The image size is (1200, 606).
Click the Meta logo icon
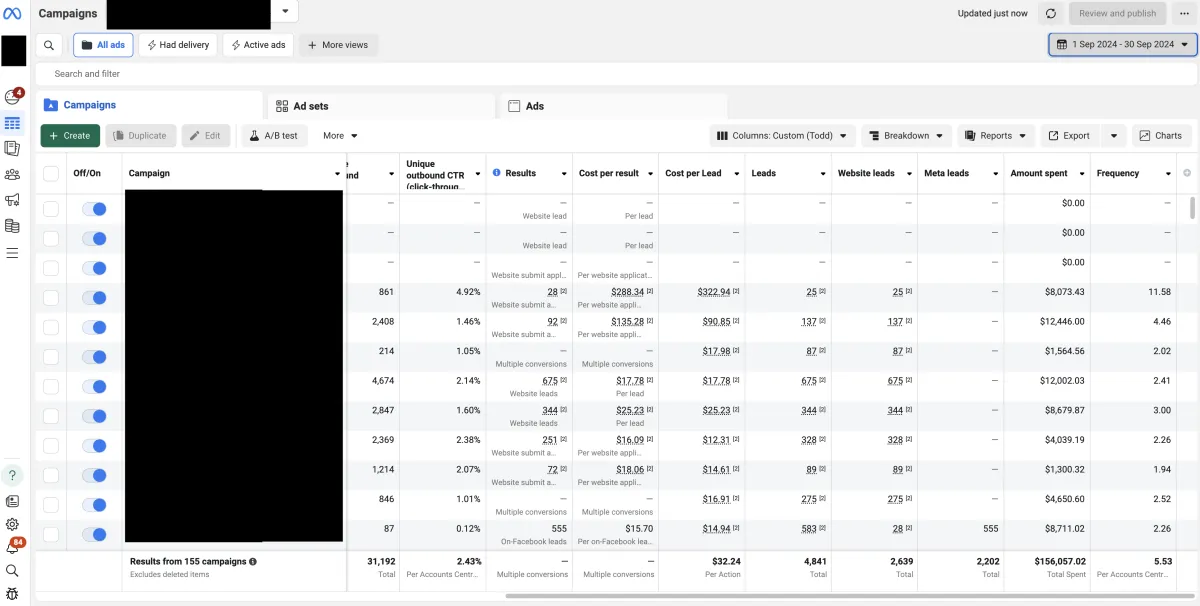coord(14,13)
